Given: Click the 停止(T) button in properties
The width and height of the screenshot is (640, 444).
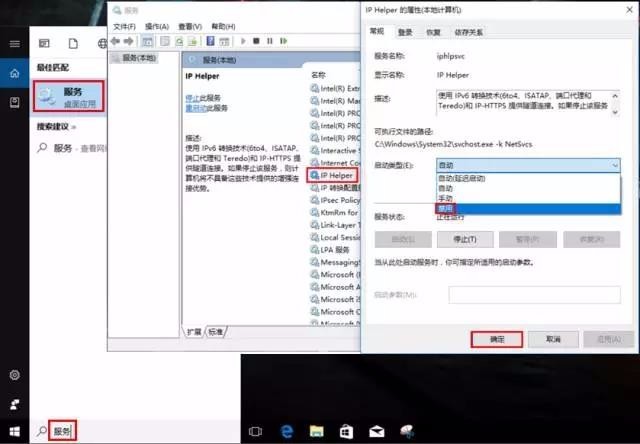Looking at the screenshot, I should click(x=465, y=240).
